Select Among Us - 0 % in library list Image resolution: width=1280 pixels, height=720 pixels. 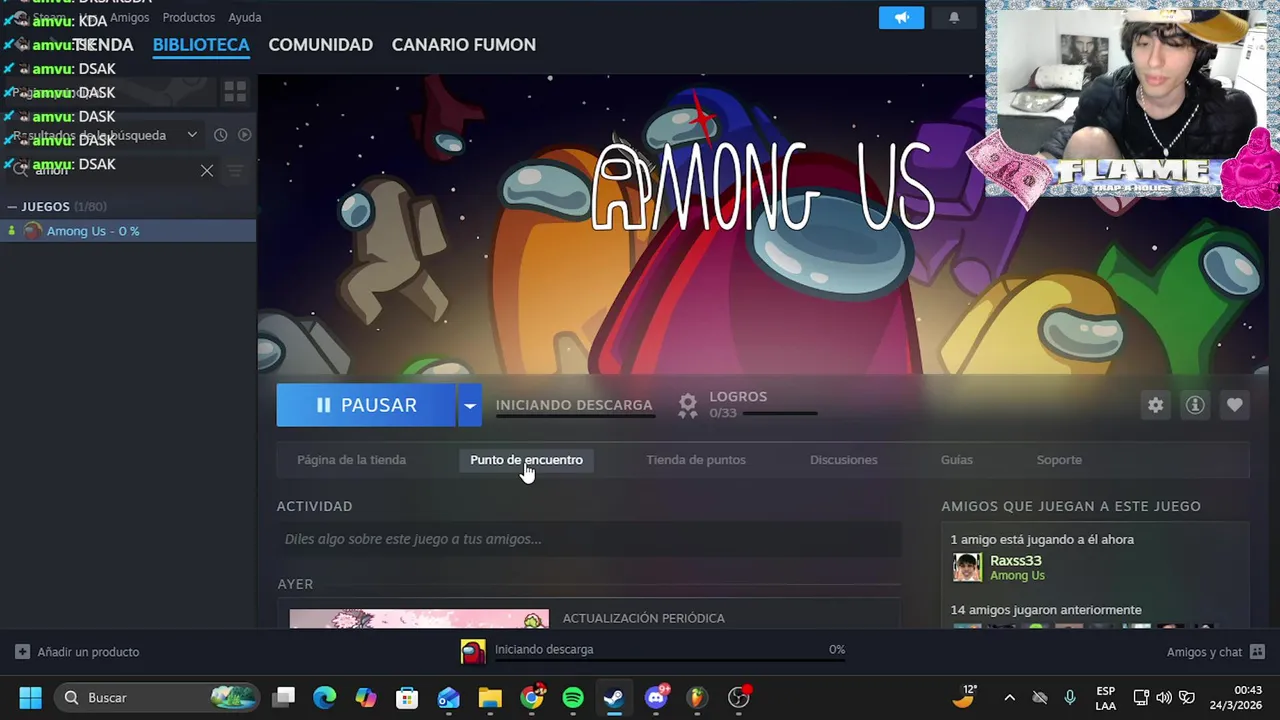(128, 231)
